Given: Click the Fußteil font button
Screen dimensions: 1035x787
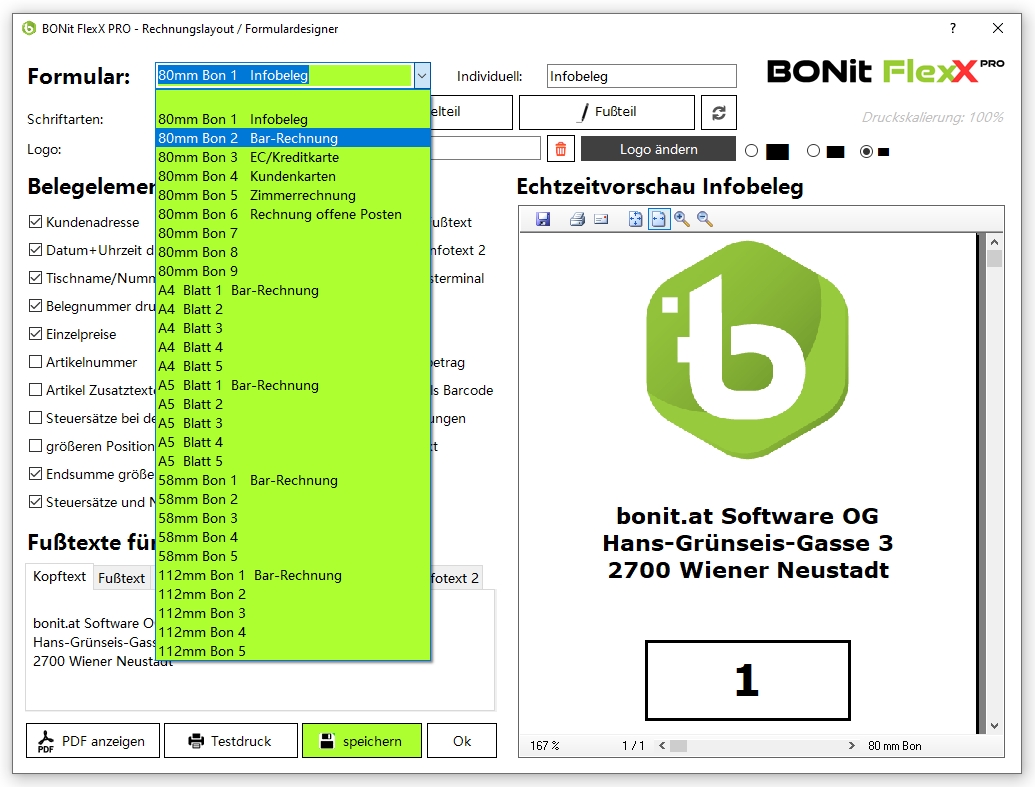Looking at the screenshot, I should coord(607,112).
